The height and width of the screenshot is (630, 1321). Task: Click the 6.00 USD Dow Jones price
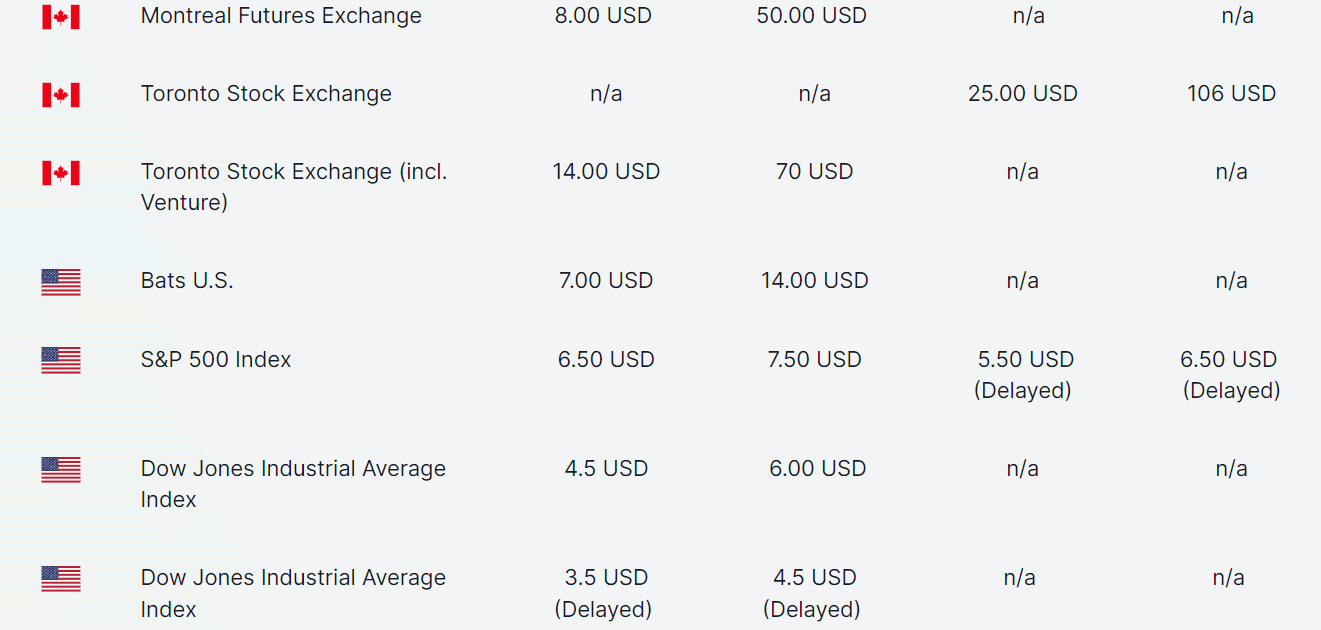click(x=817, y=469)
